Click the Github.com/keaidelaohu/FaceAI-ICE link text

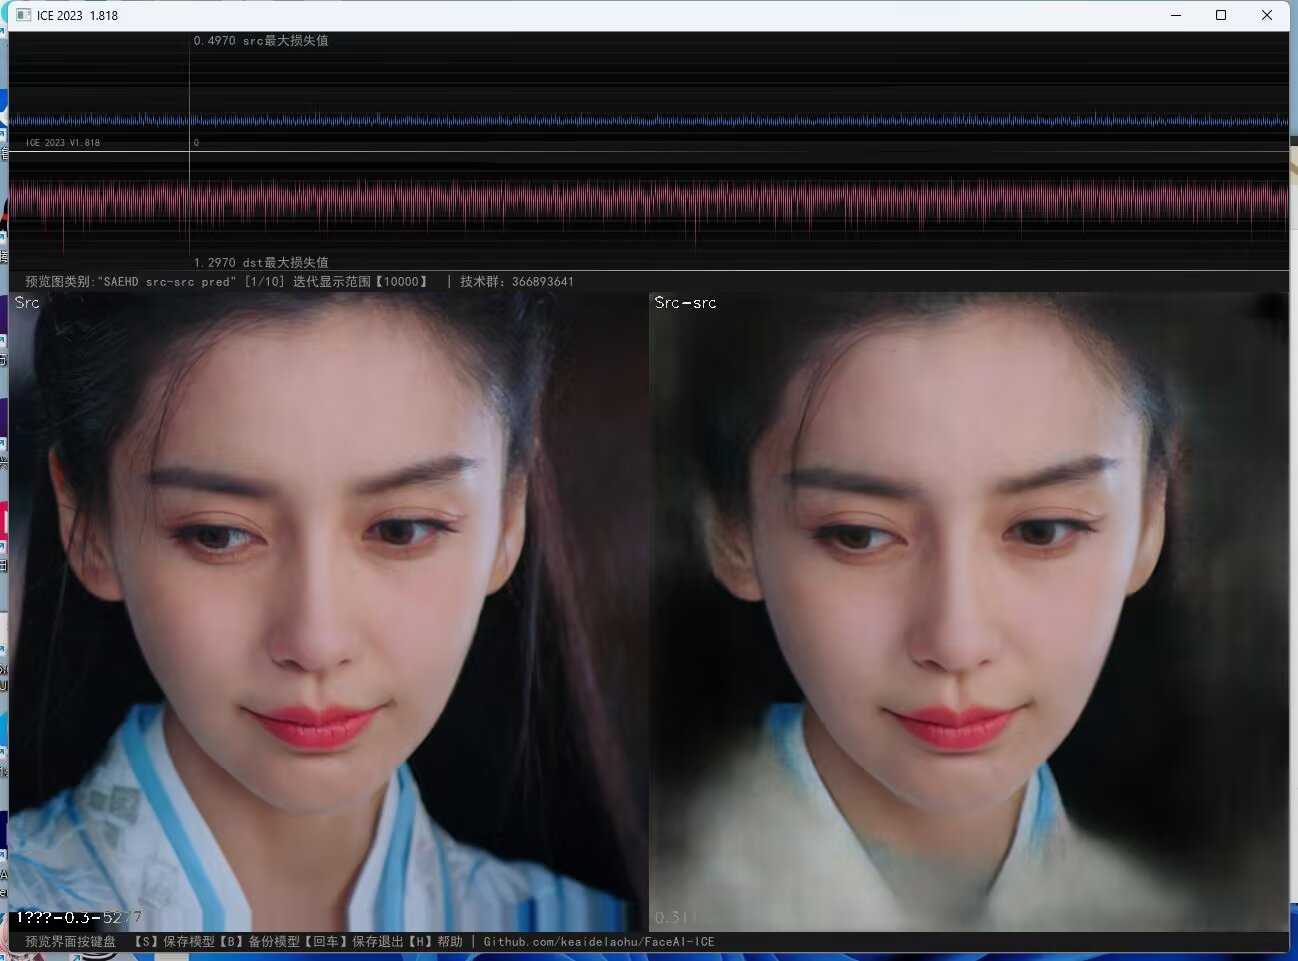pyautogui.click(x=598, y=942)
